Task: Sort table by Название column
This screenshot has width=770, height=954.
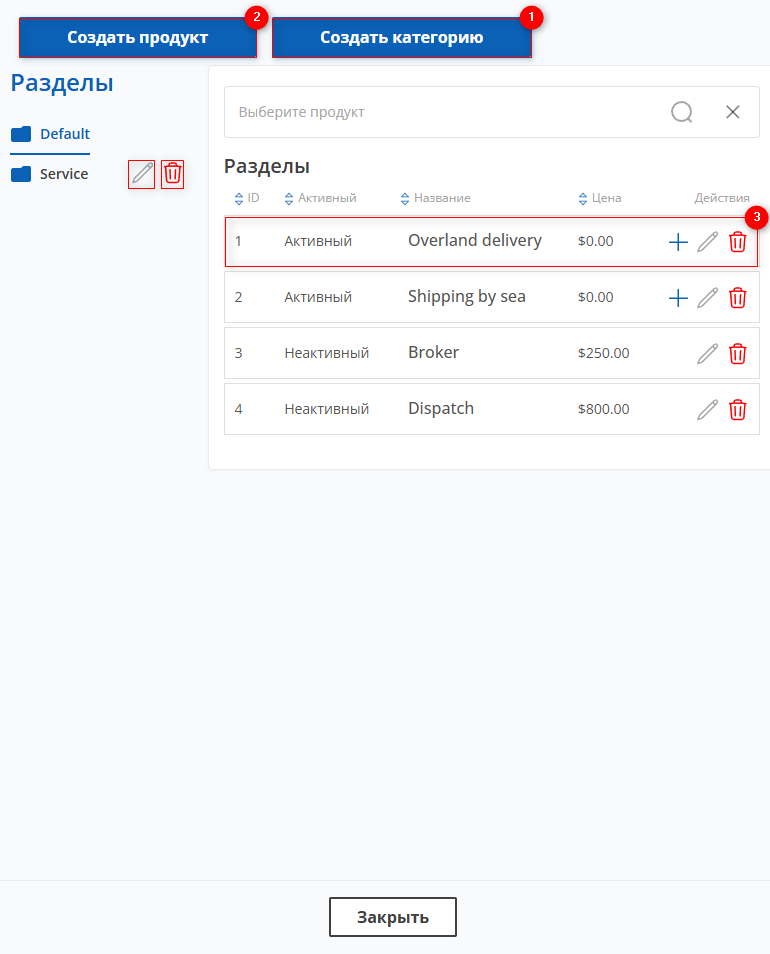Action: (x=435, y=198)
